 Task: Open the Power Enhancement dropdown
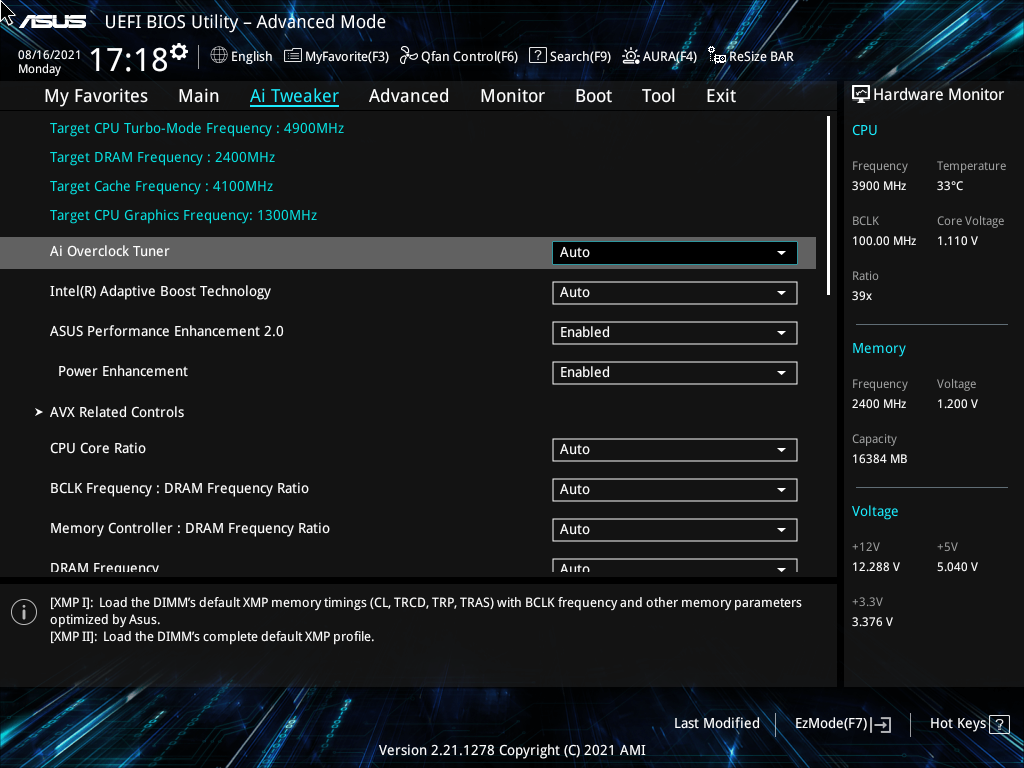675,372
